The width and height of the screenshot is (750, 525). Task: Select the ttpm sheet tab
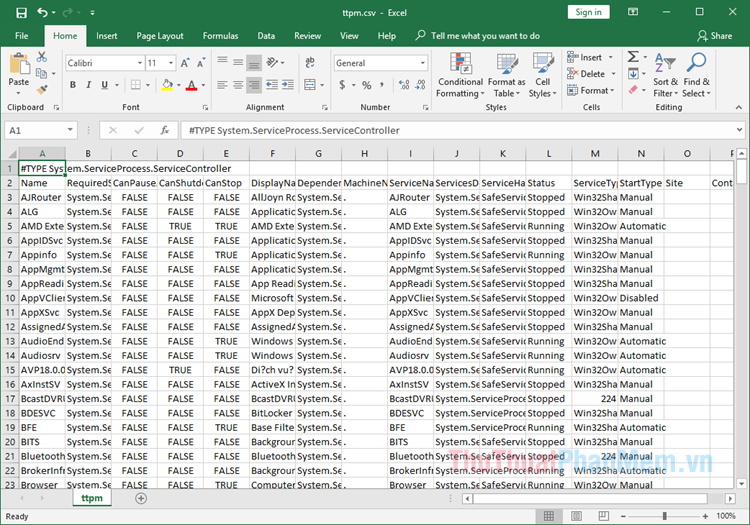click(x=92, y=498)
